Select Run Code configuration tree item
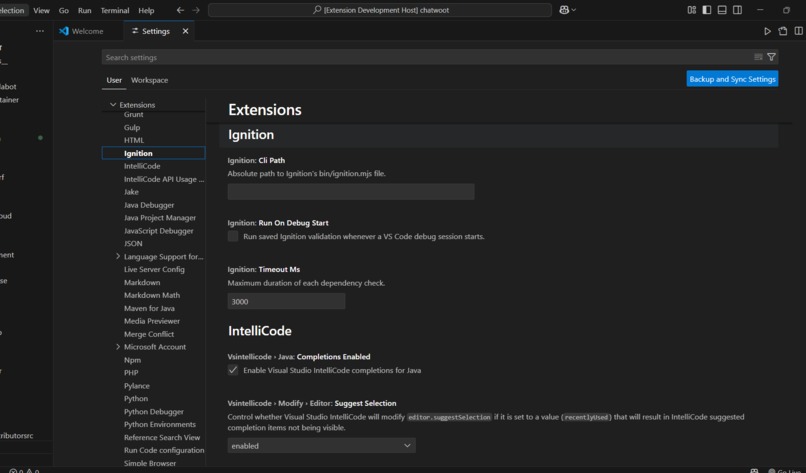 [x=163, y=450]
